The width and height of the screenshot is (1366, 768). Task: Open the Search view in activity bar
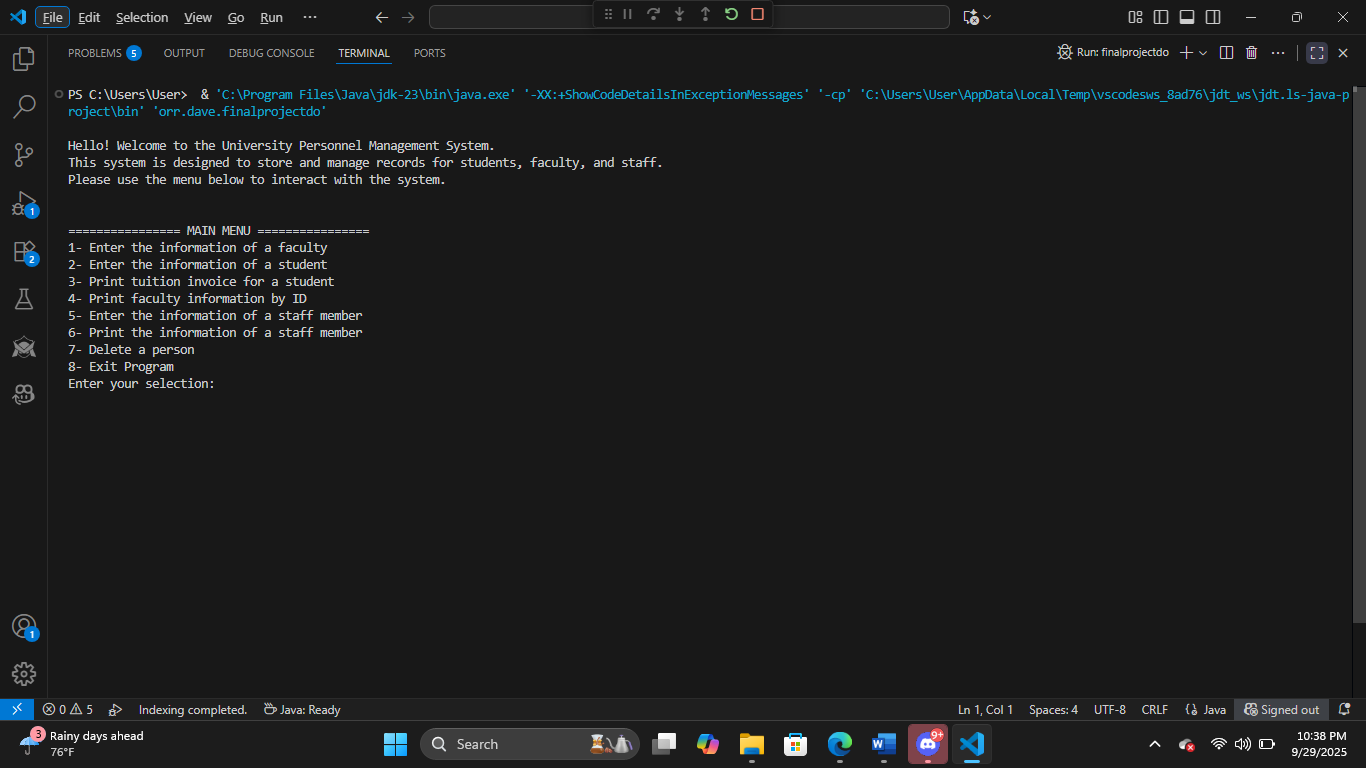point(24,107)
